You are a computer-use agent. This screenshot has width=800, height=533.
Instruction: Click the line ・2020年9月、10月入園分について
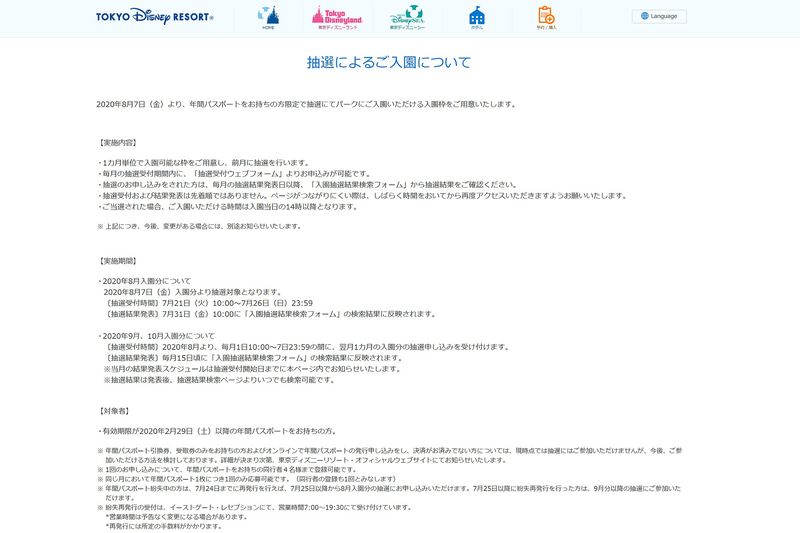tap(156, 336)
